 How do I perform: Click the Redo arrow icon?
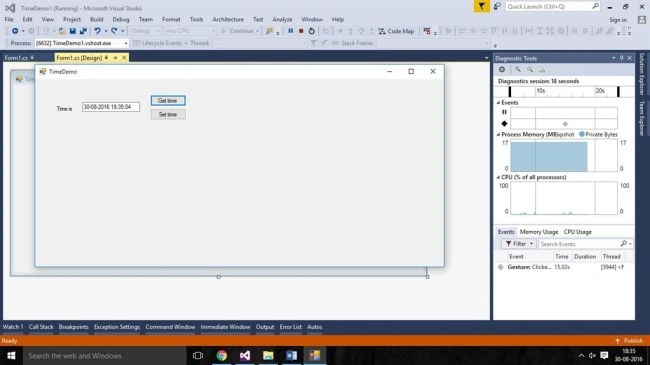114,31
